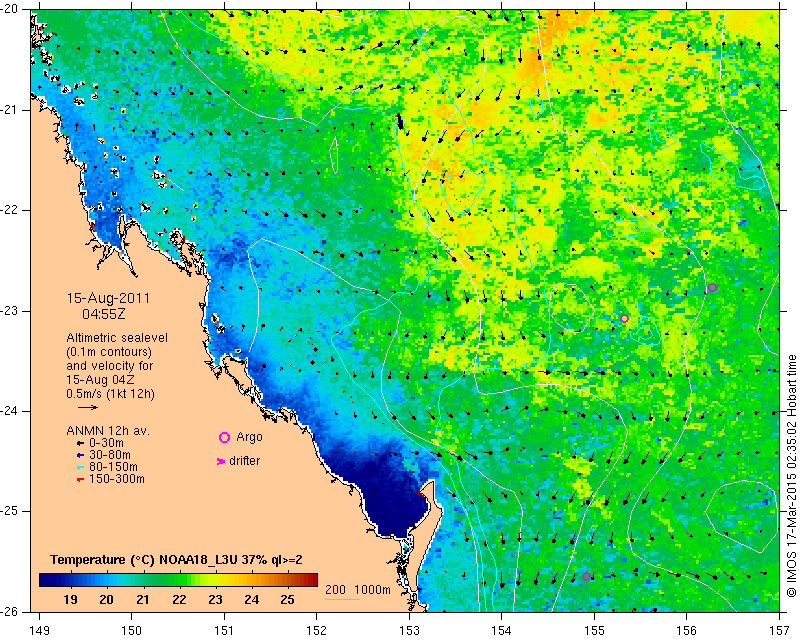
Task: Click the '15-Aug 04Z' legend text
Action: pos(99,380)
